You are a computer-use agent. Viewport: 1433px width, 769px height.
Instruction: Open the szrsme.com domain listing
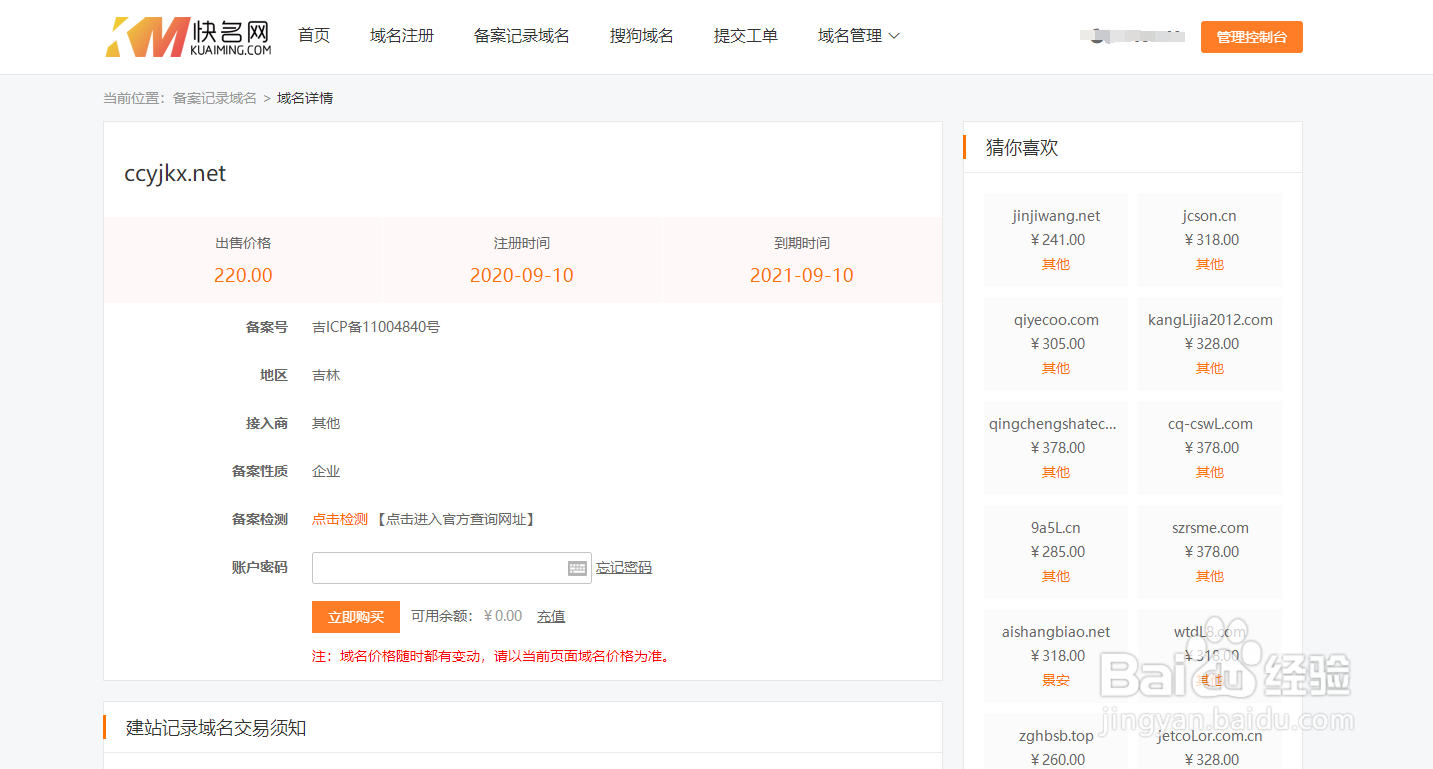coord(1209,527)
